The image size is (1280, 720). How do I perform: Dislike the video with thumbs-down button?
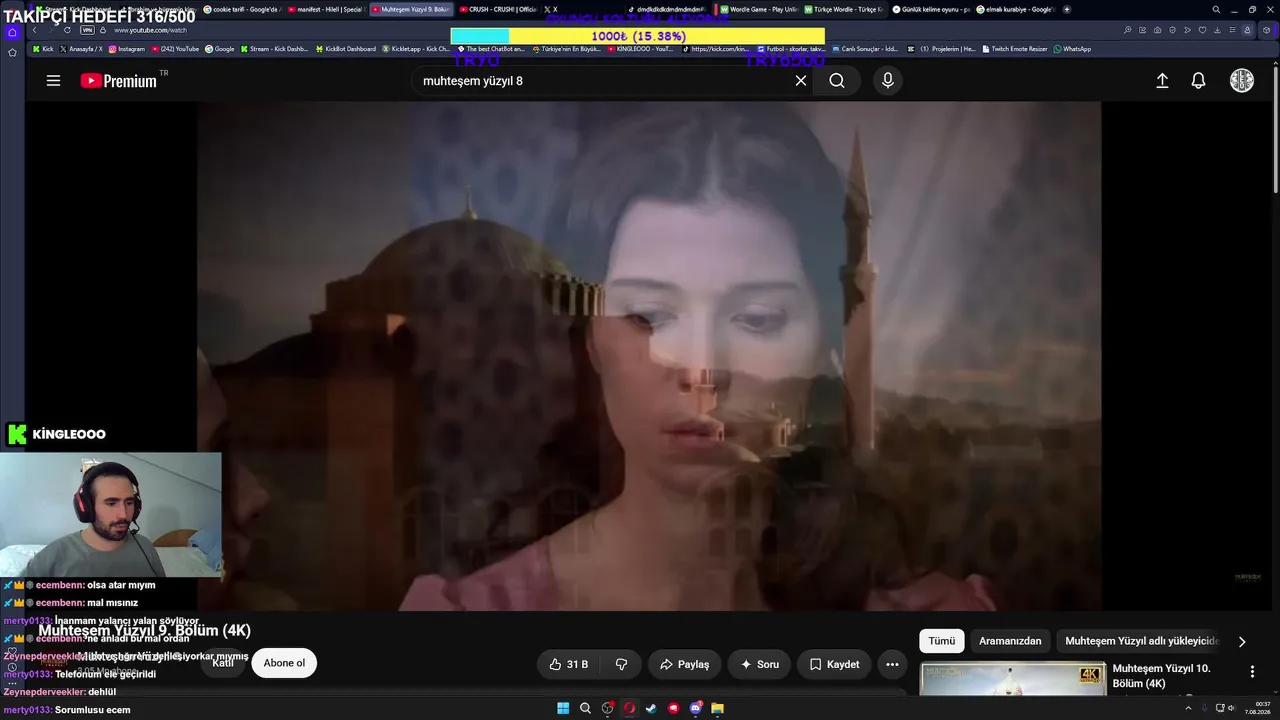pos(621,664)
